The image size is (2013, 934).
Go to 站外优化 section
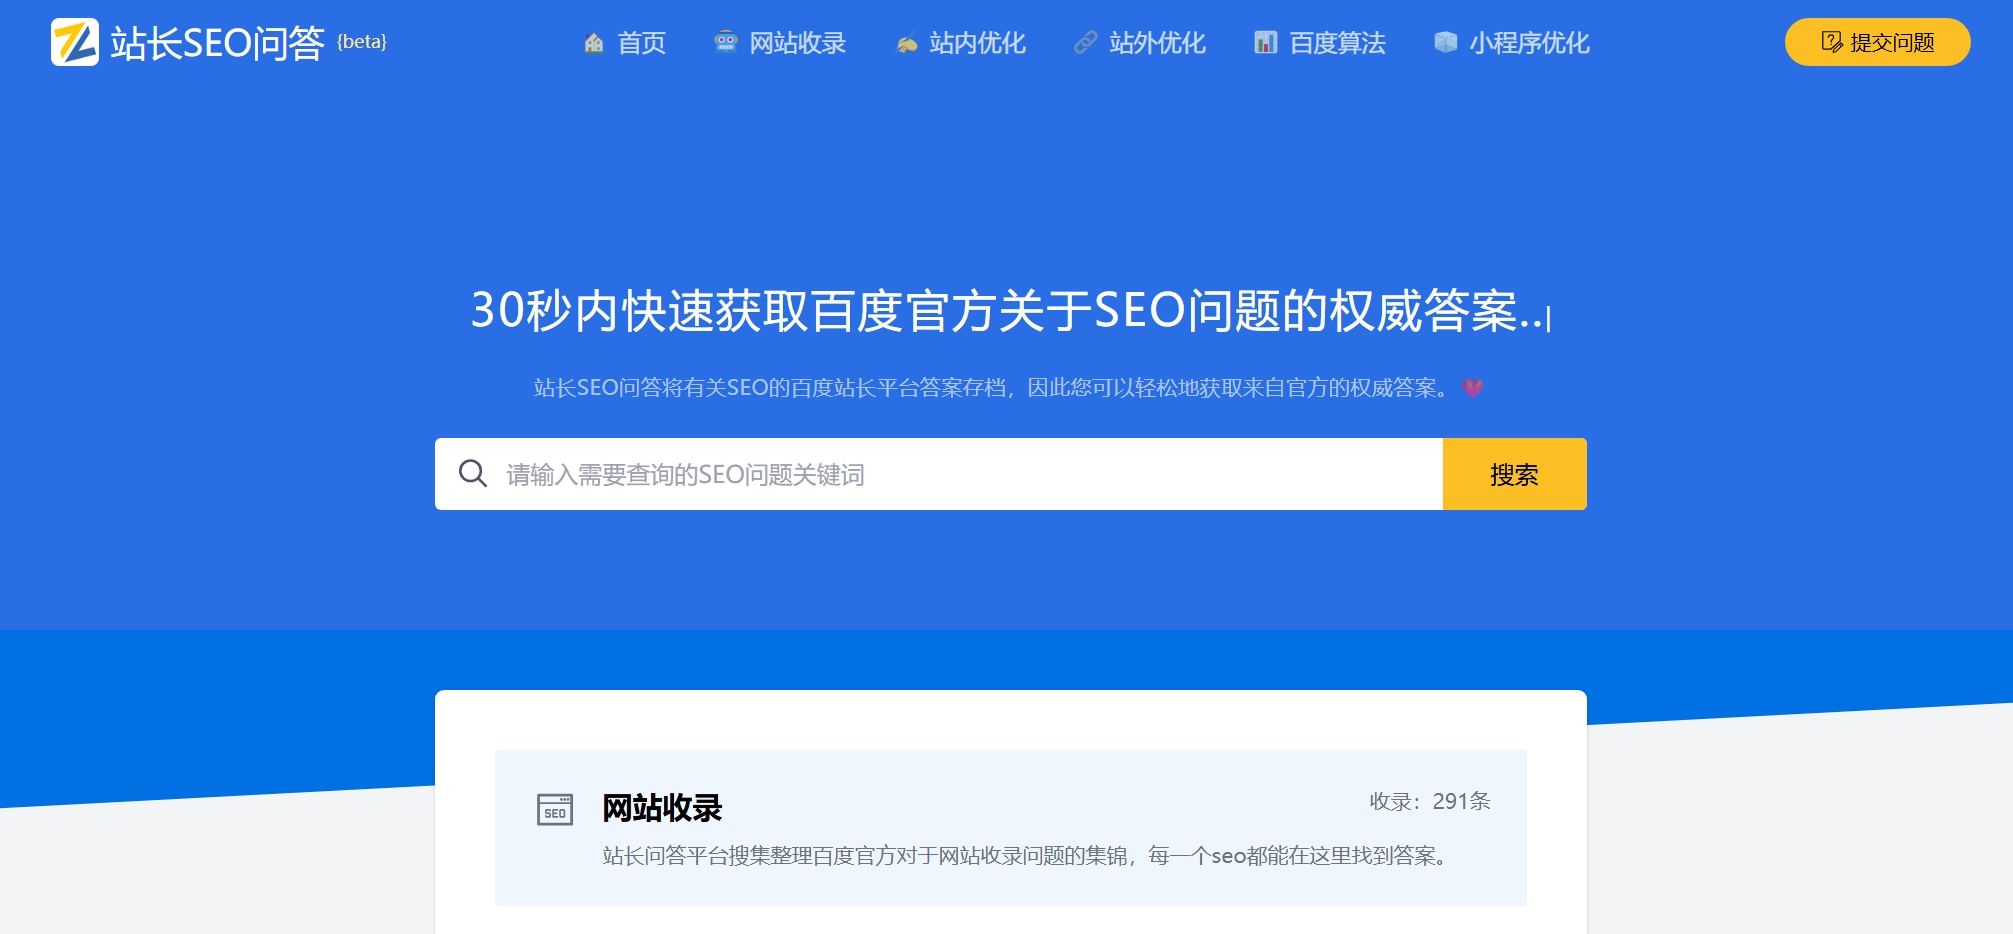coord(1140,43)
